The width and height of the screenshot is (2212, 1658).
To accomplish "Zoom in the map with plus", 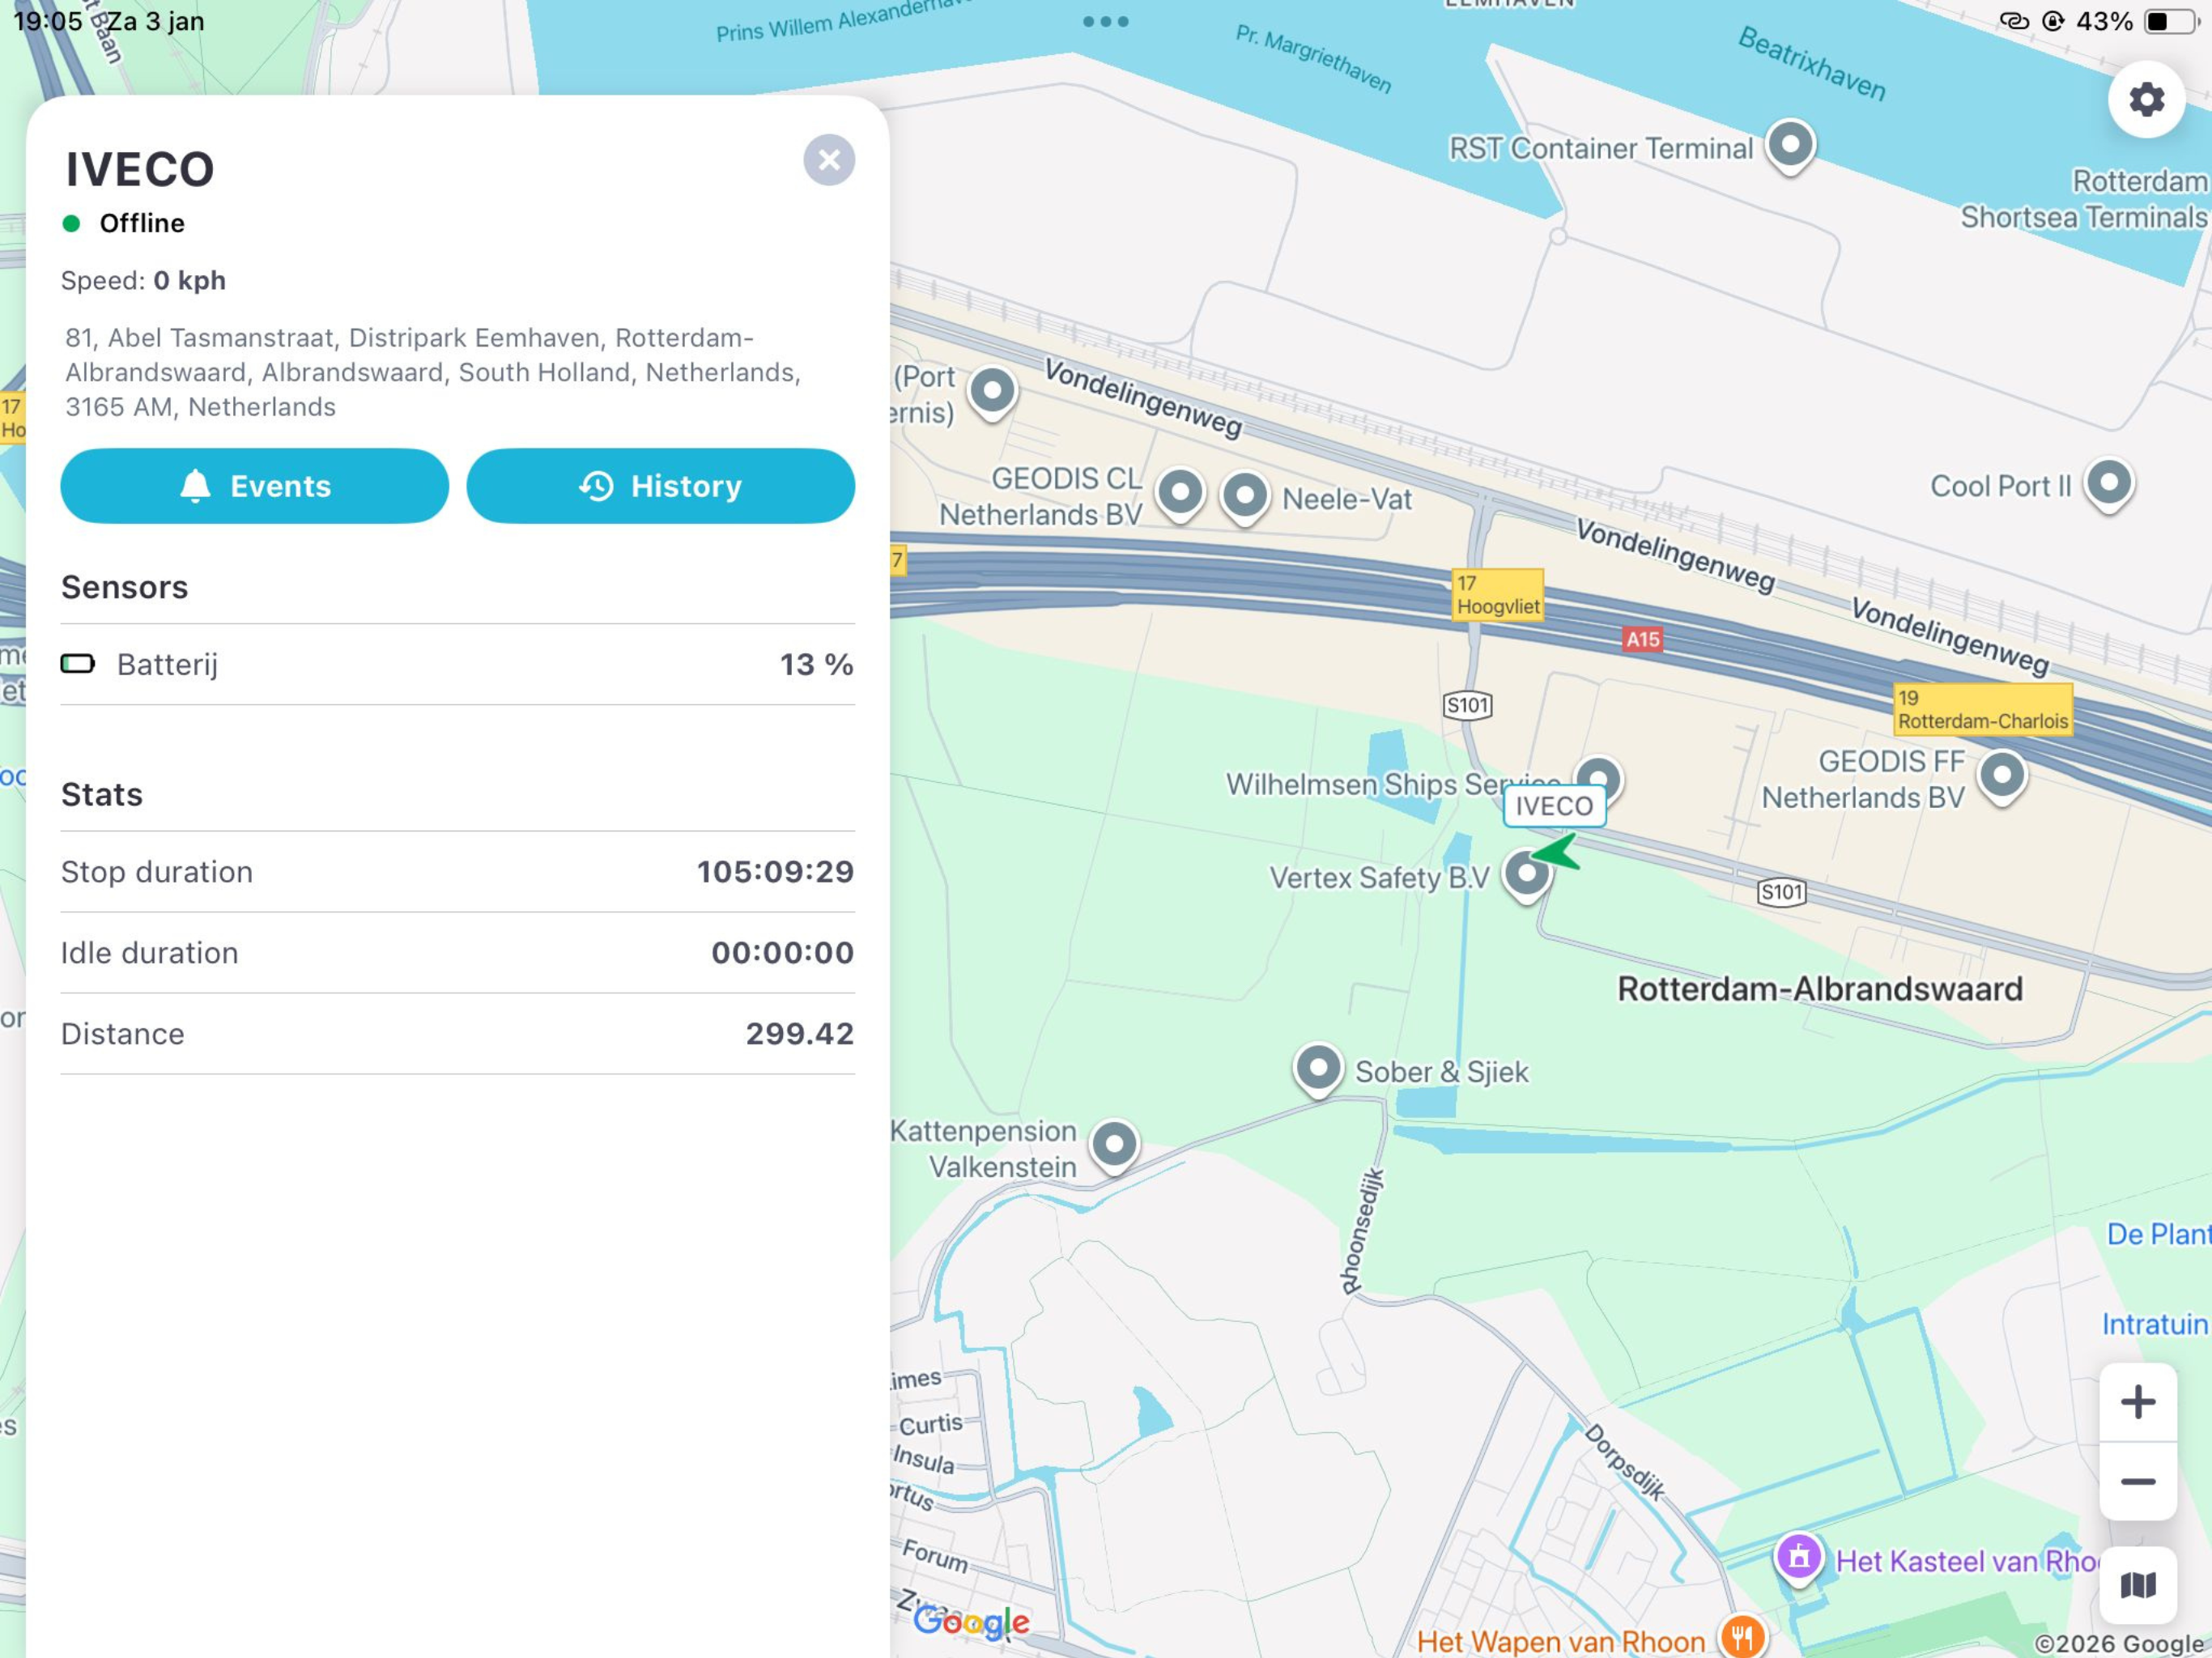I will (x=2138, y=1402).
